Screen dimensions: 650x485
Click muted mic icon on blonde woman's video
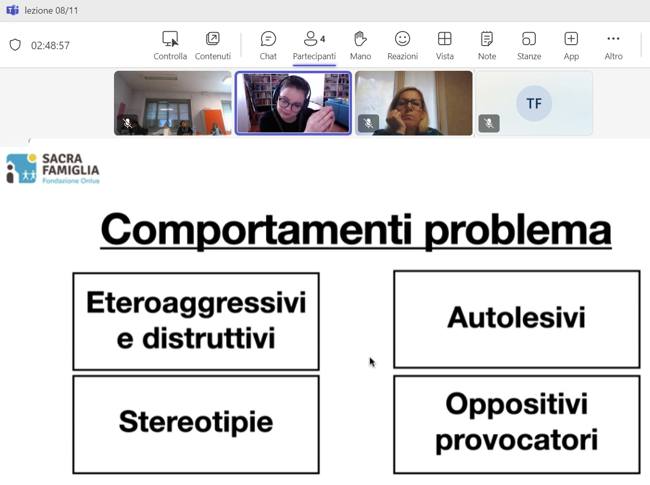coord(369,123)
